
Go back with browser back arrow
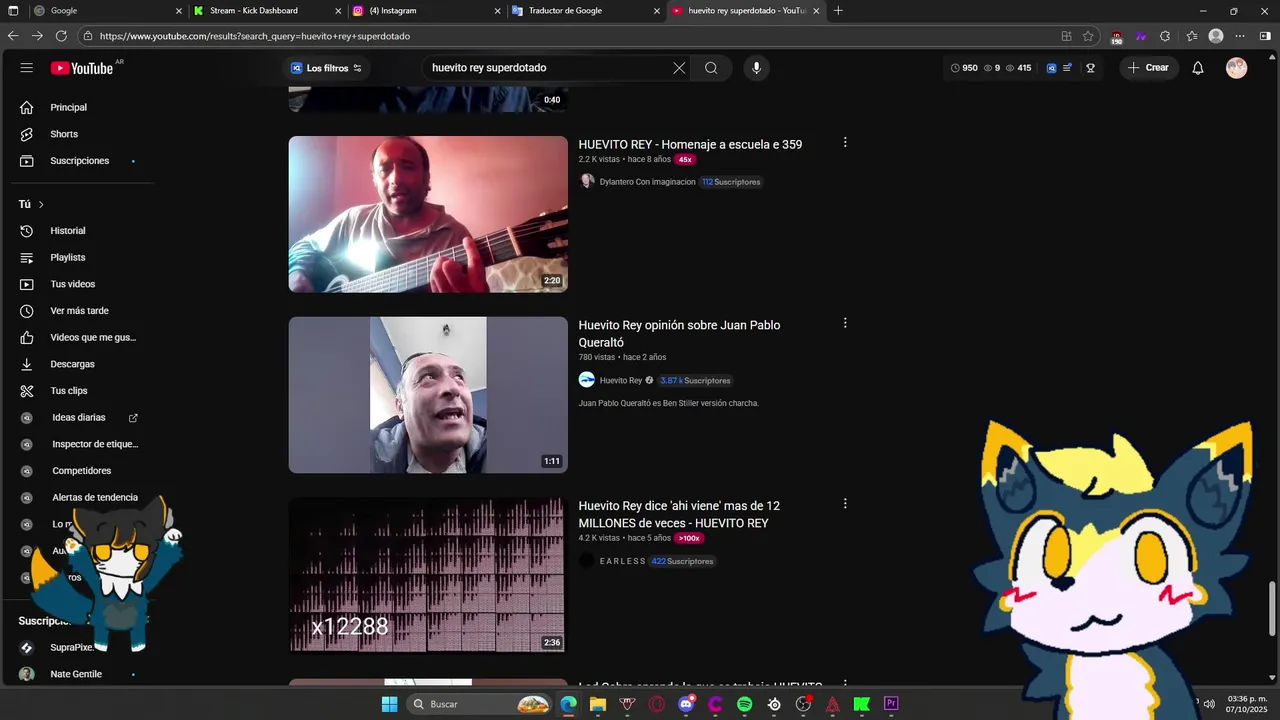(x=13, y=36)
